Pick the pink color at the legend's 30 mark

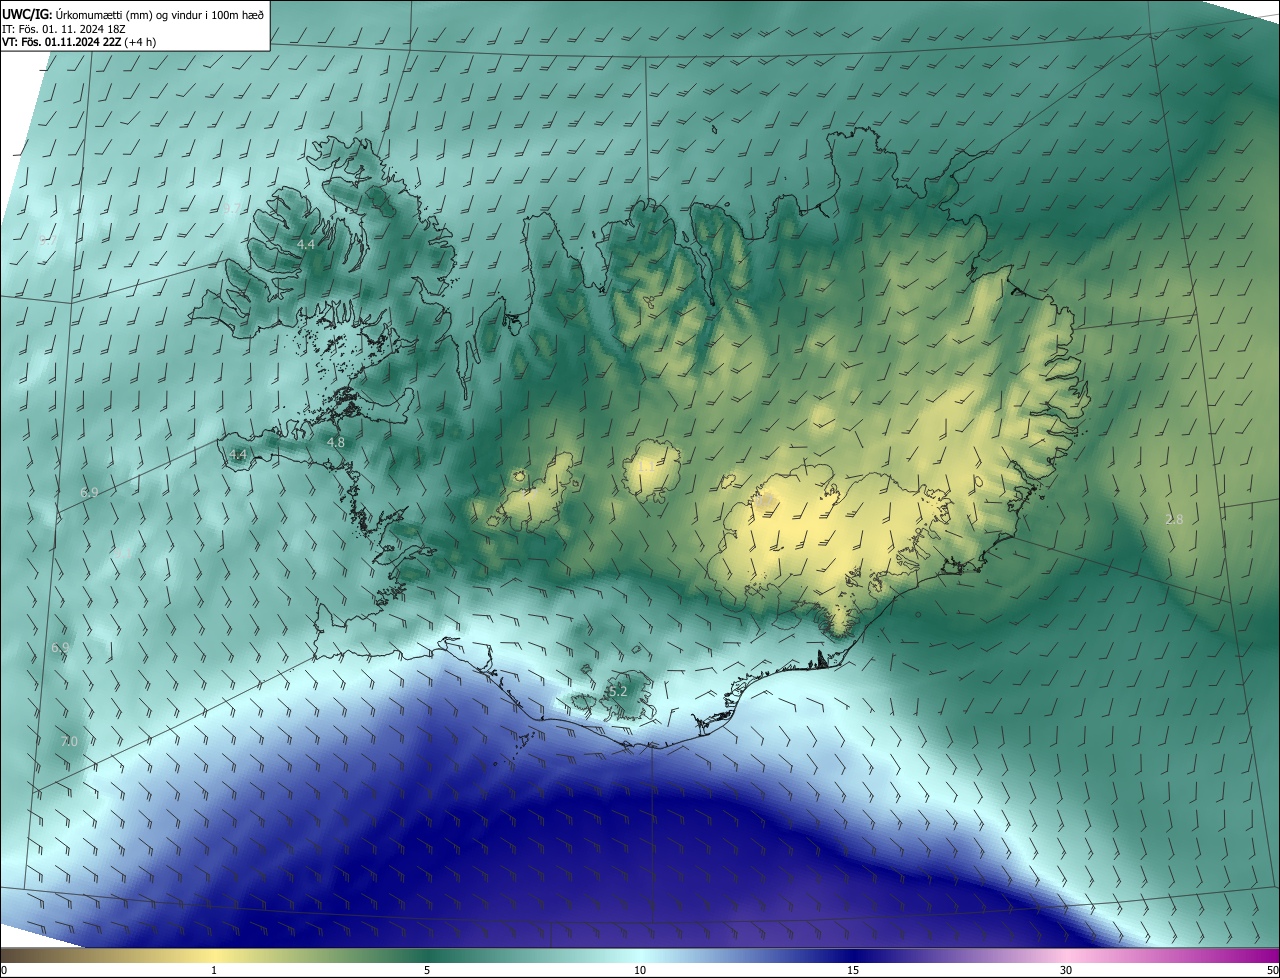coord(1066,955)
